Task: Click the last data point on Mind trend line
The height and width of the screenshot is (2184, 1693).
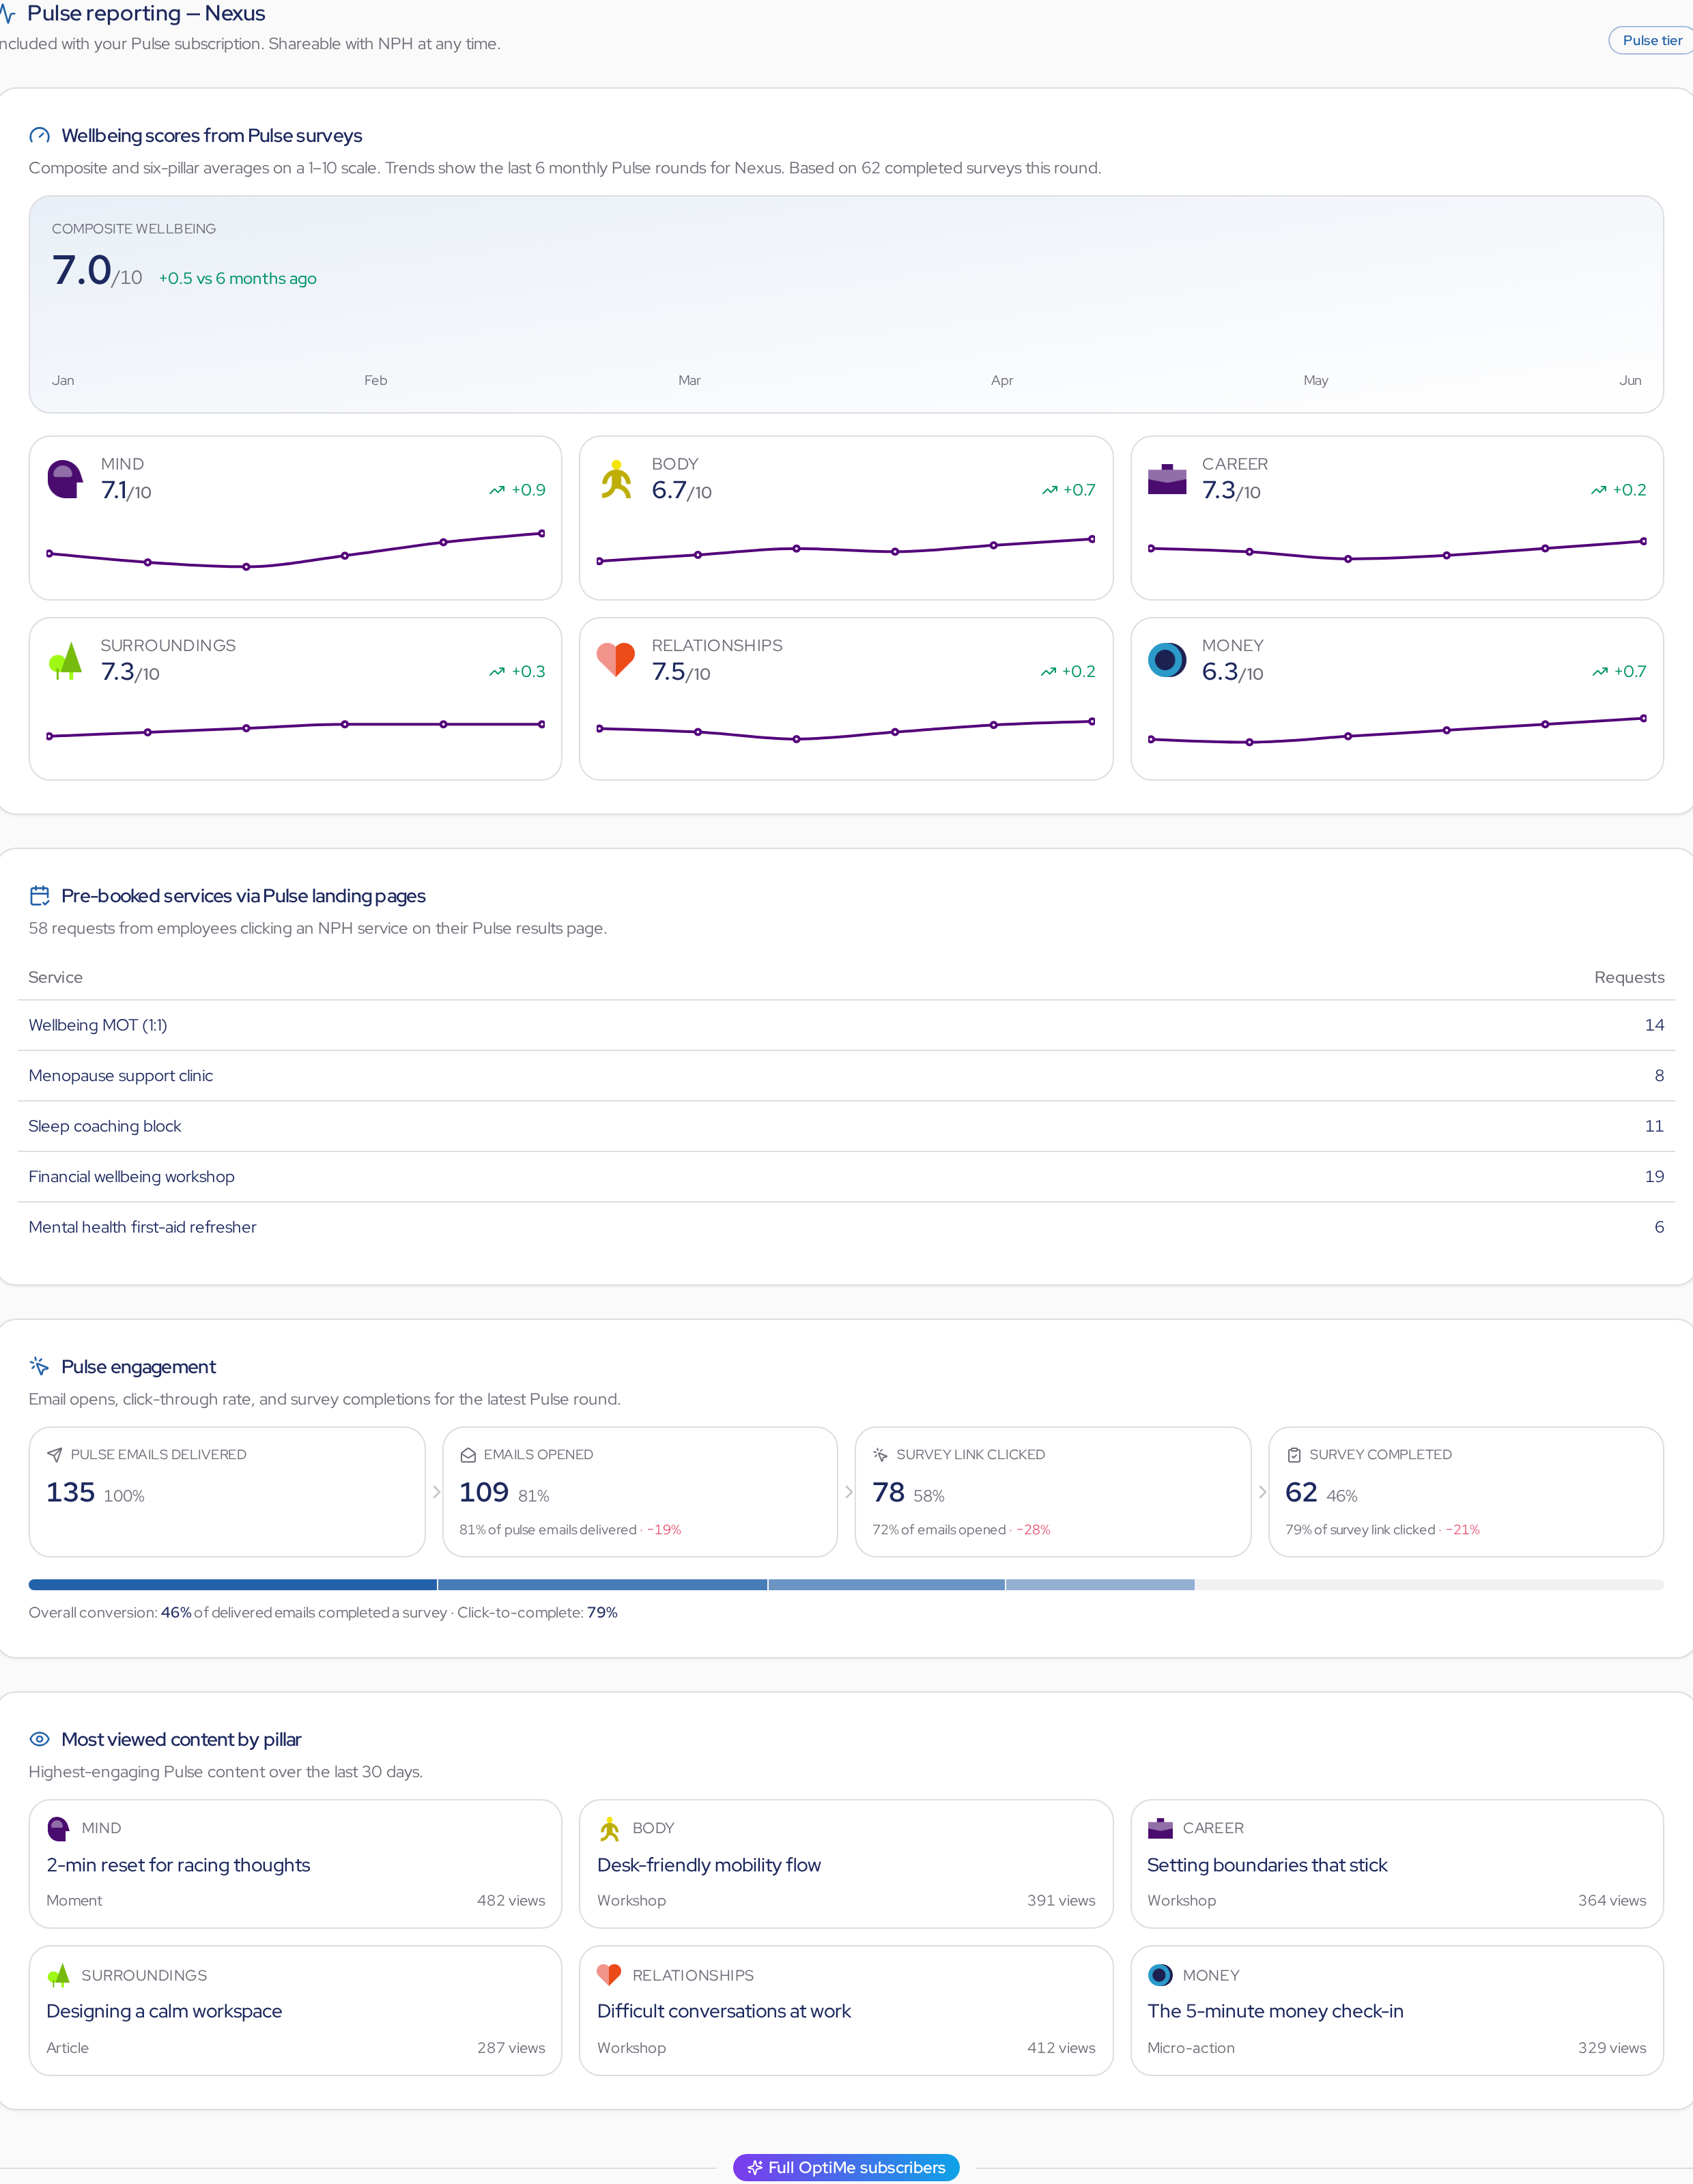Action: [x=542, y=533]
